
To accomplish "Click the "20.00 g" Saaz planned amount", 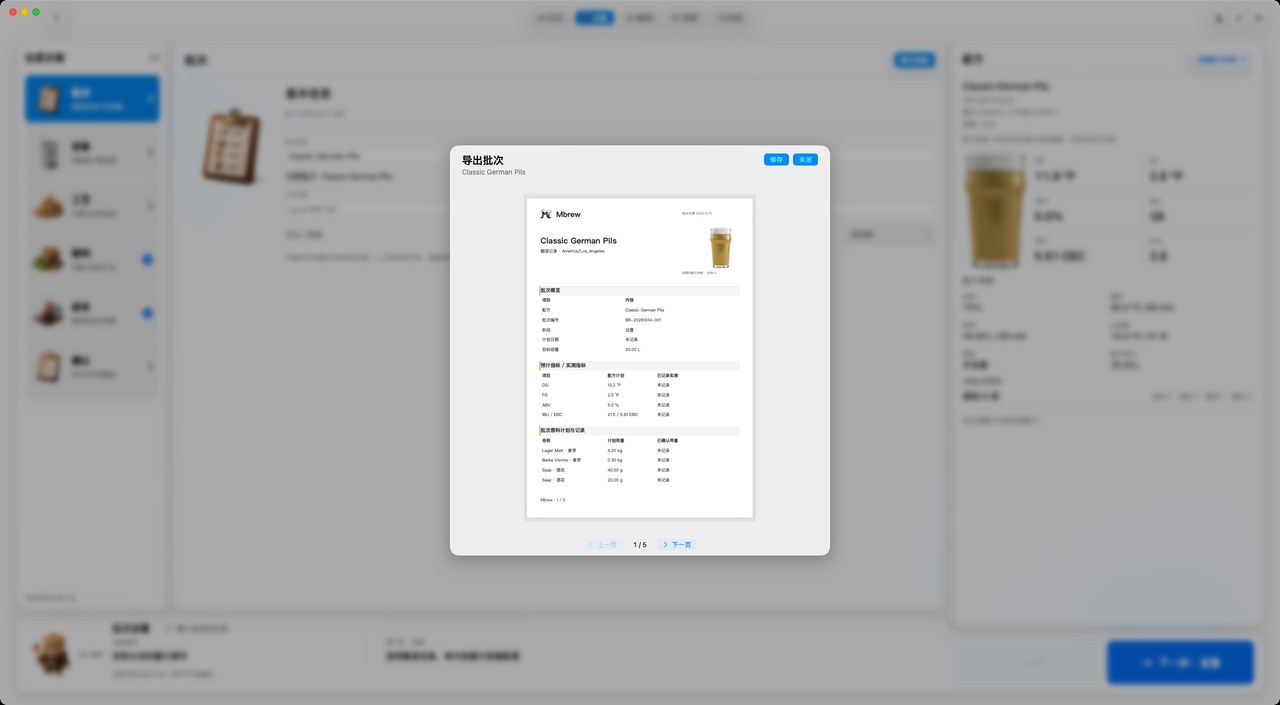I will (614, 480).
